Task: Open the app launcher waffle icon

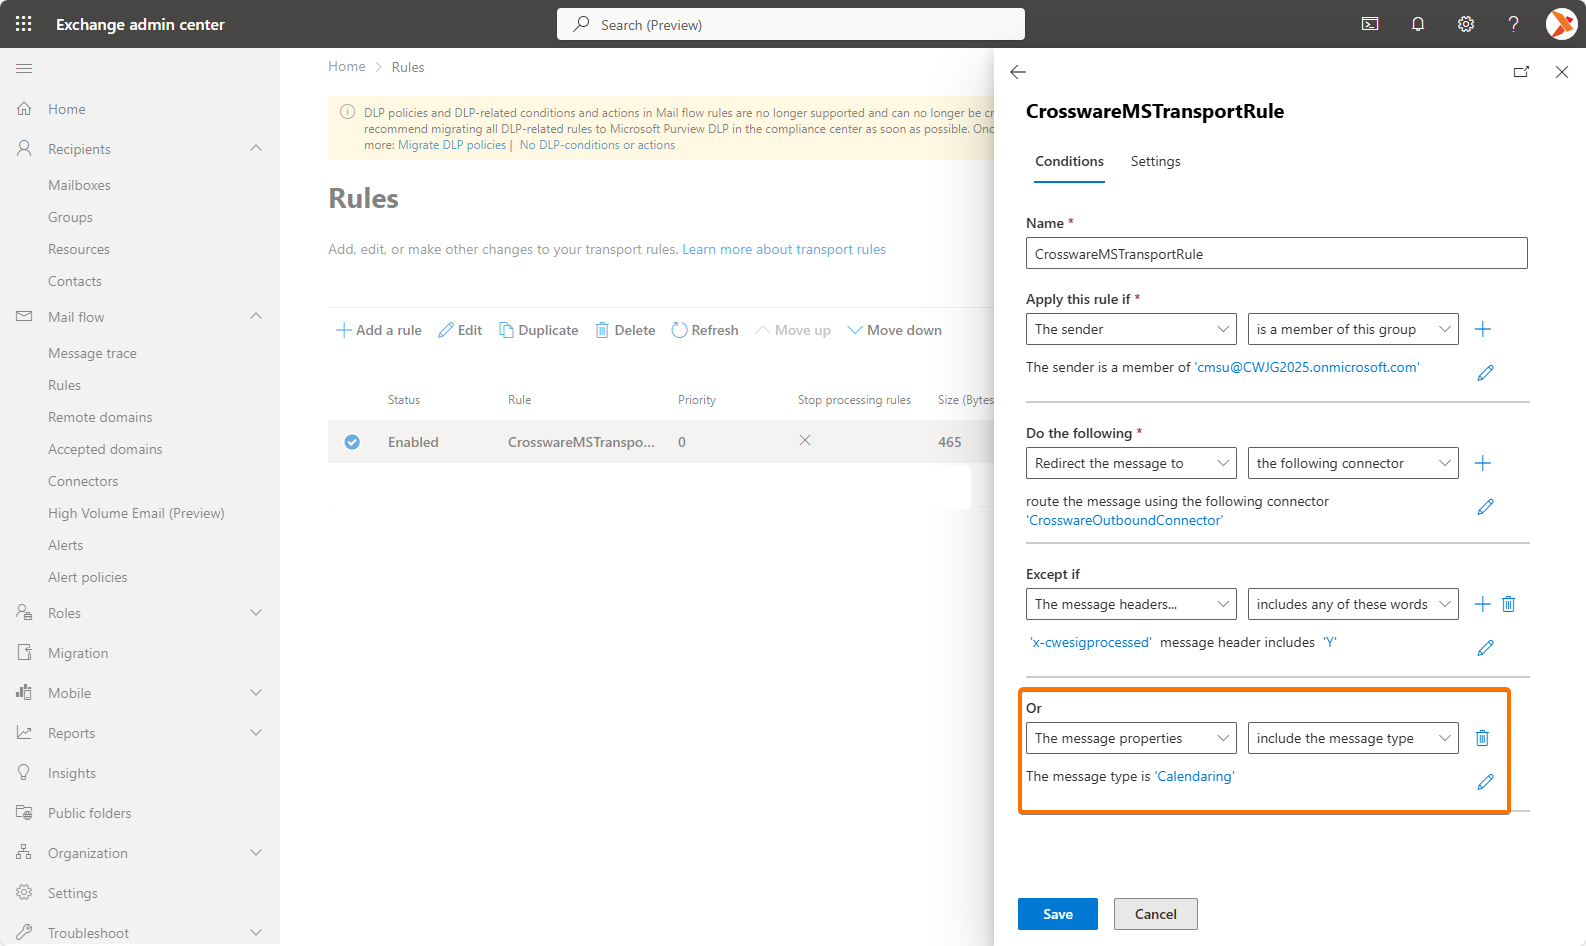Action: (24, 24)
